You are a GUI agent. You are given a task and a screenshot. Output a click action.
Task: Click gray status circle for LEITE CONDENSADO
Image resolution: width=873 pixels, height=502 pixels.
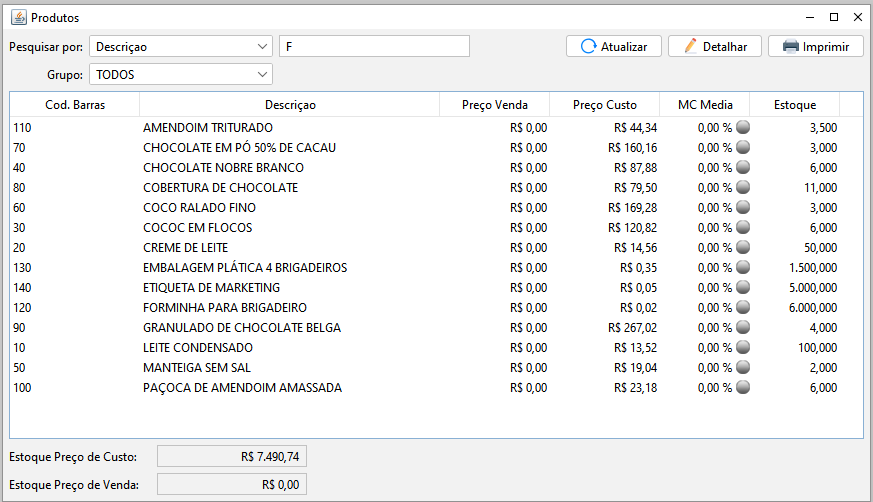click(743, 348)
